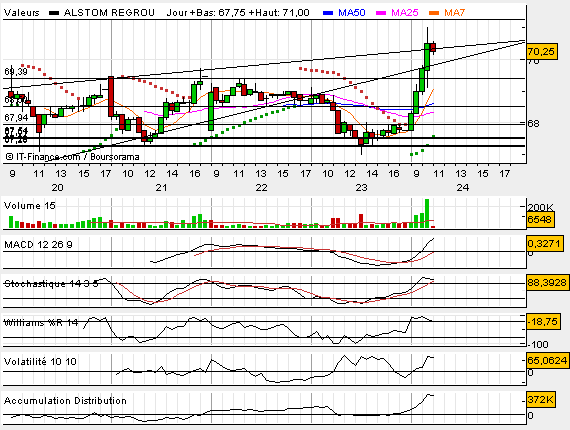The width and height of the screenshot is (570, 430).
Task: Click the date label 21
Action: click(161, 188)
